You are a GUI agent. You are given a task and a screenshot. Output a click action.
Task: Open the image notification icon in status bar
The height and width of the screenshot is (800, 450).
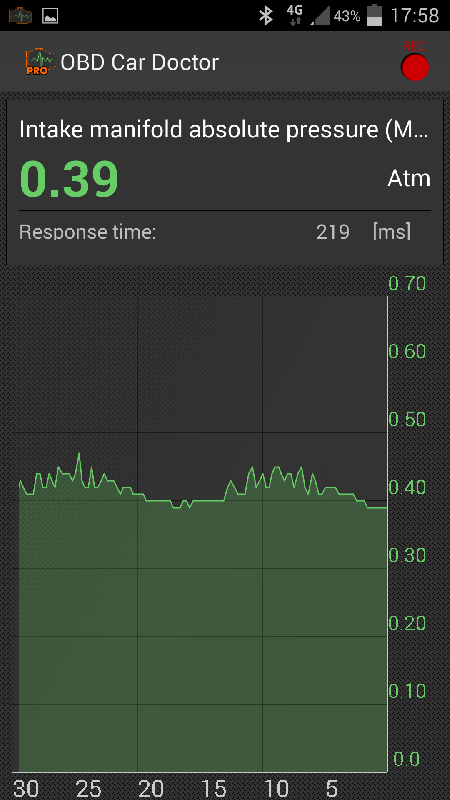tap(50, 16)
